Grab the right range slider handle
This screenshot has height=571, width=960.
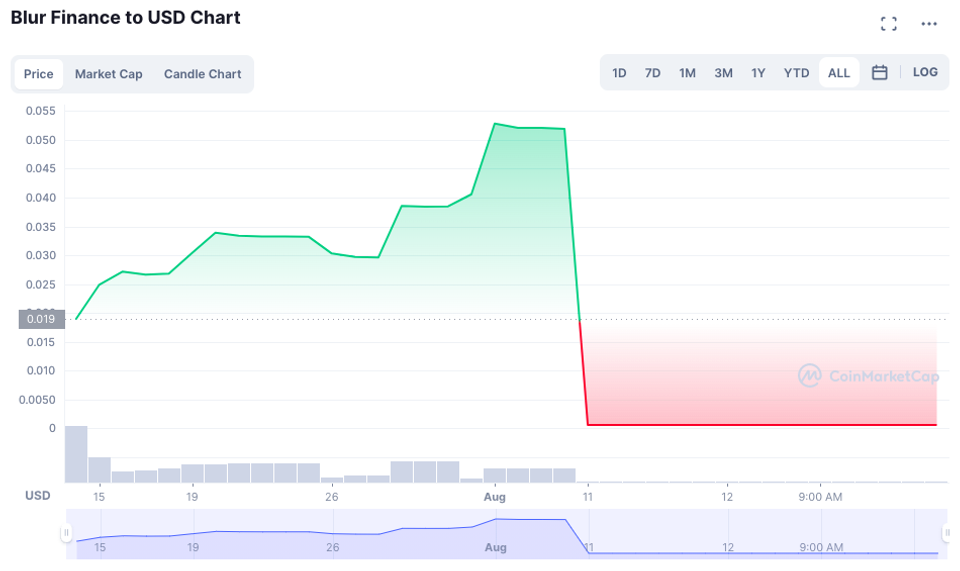pyautogui.click(x=947, y=532)
